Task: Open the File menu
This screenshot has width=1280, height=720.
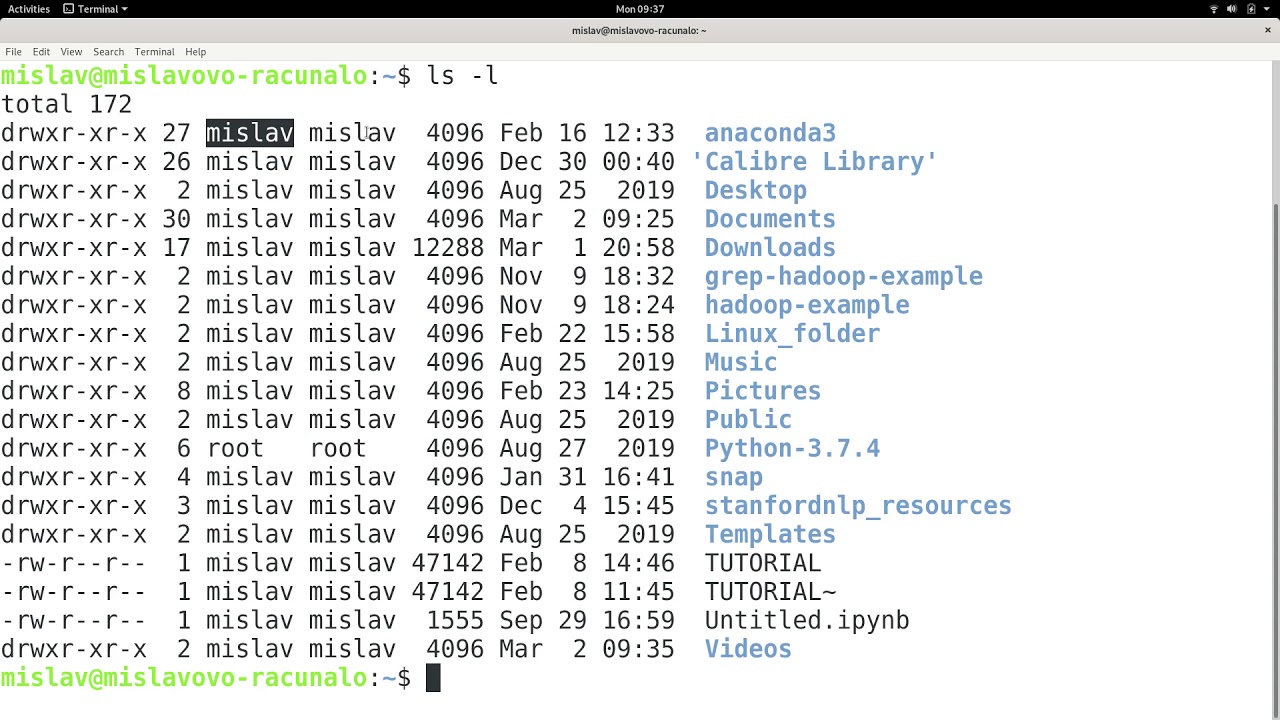Action: (13, 52)
